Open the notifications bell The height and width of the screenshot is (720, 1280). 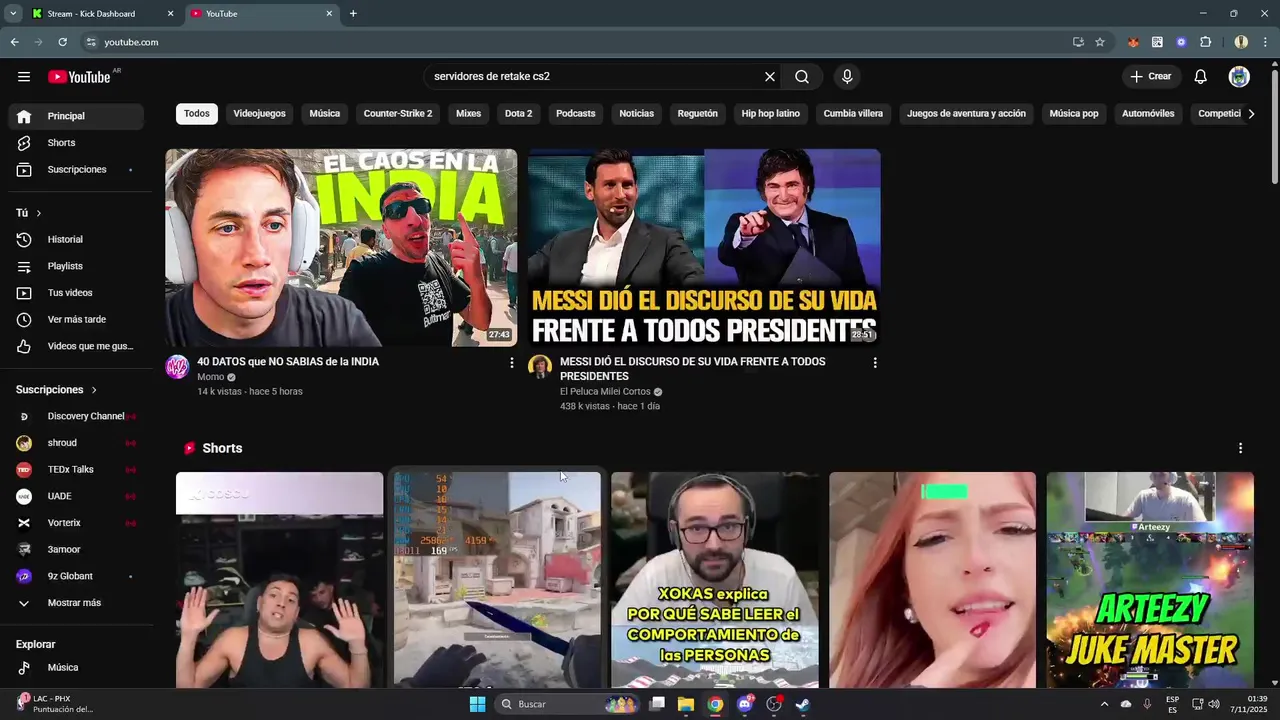(x=1201, y=77)
